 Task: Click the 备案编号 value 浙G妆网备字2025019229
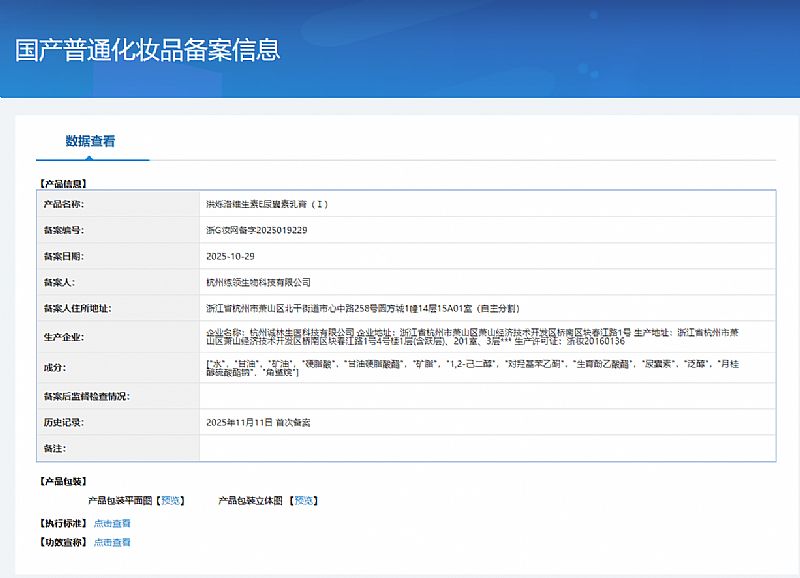click(256, 230)
